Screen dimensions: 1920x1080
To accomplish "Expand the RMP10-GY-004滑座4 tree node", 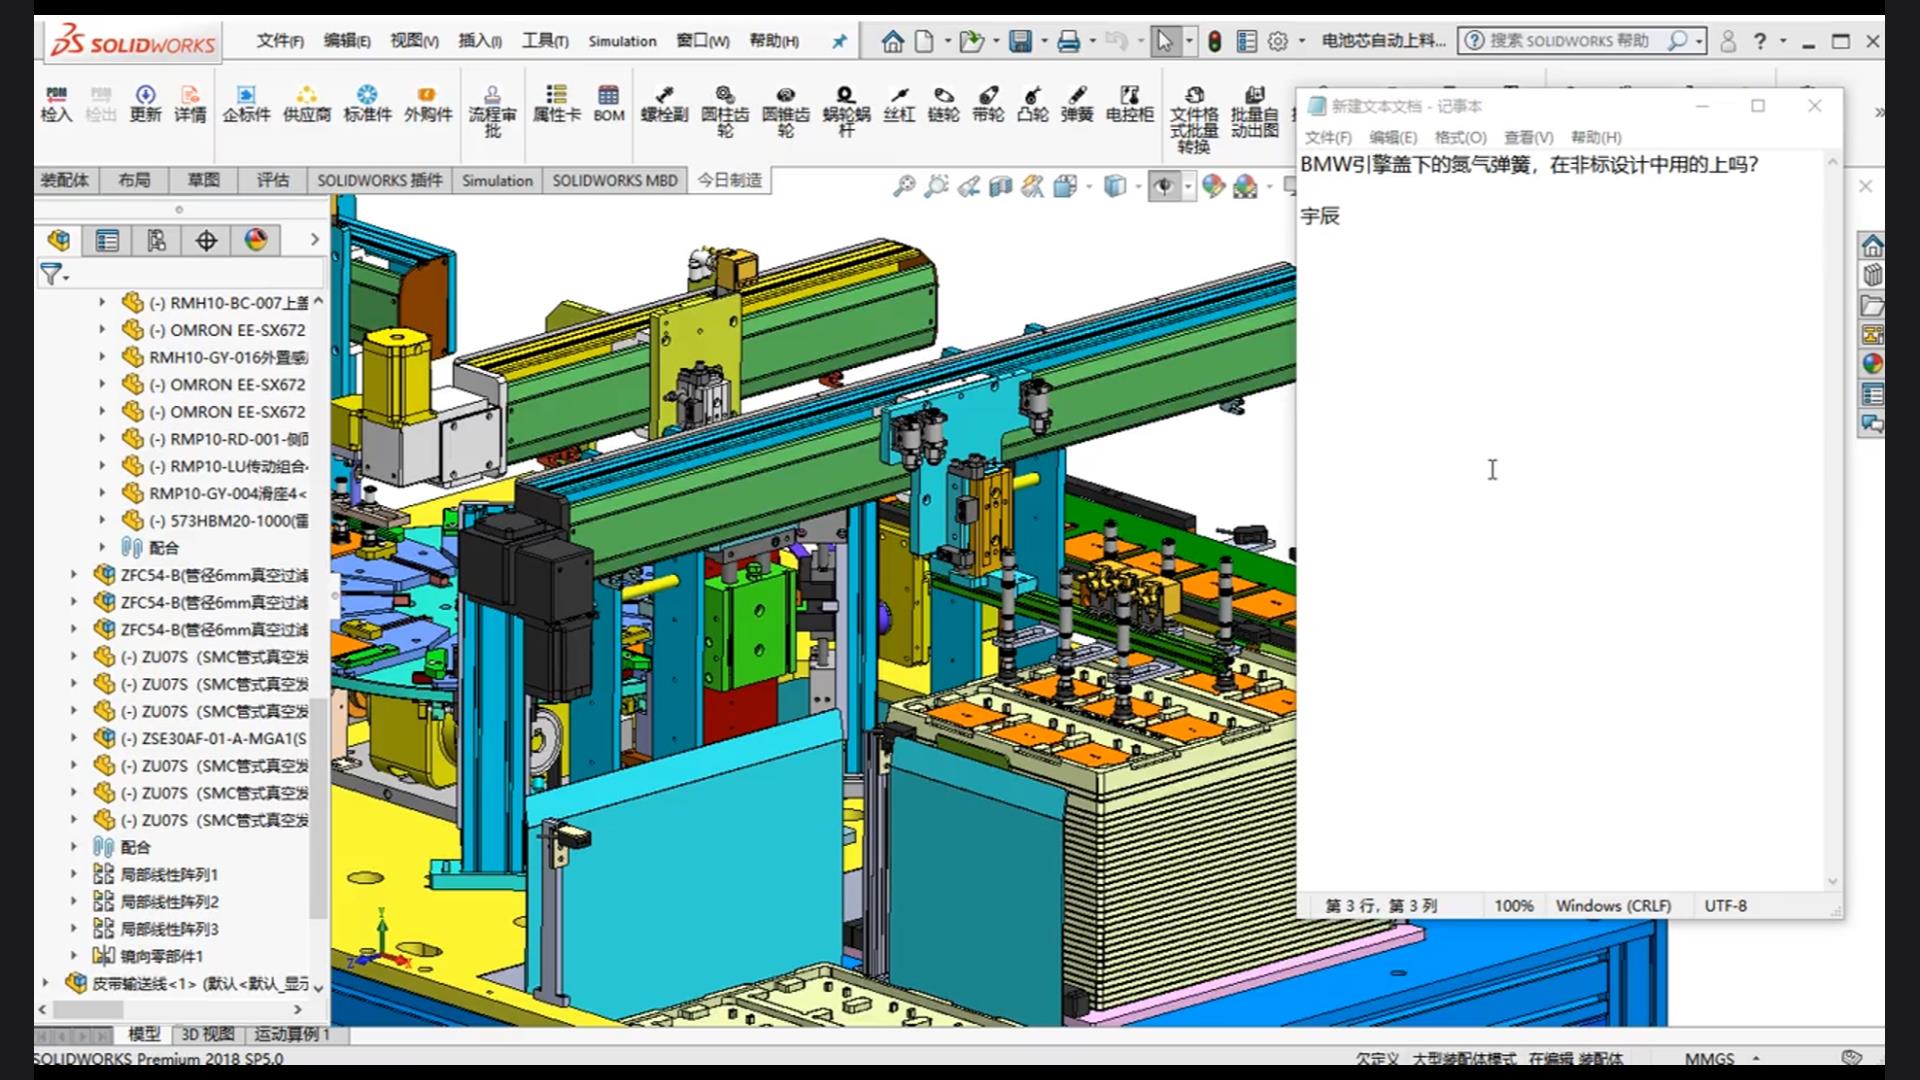I will pos(102,492).
